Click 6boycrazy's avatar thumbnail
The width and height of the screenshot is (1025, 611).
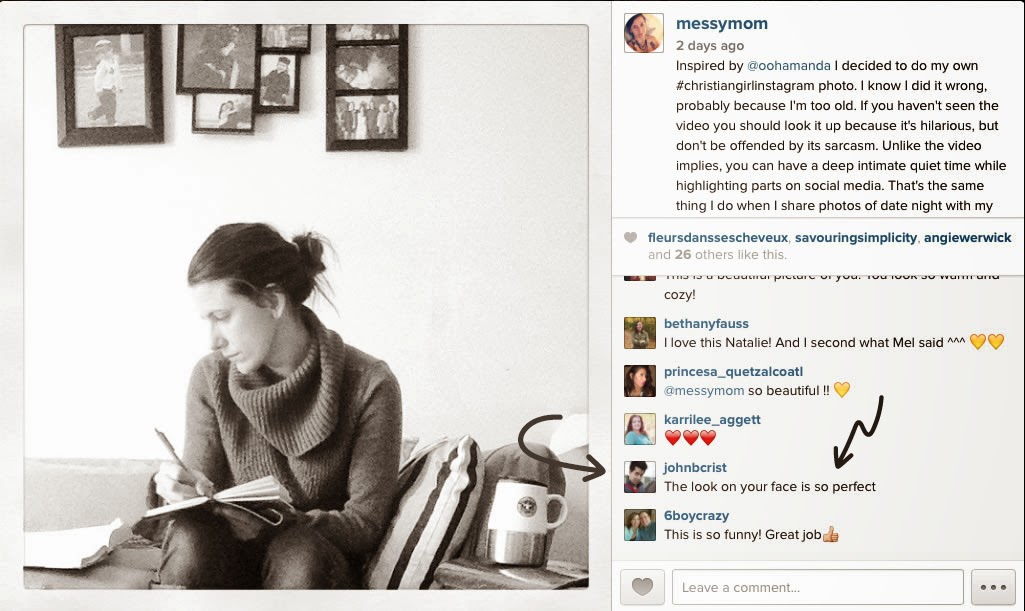[x=640, y=525]
